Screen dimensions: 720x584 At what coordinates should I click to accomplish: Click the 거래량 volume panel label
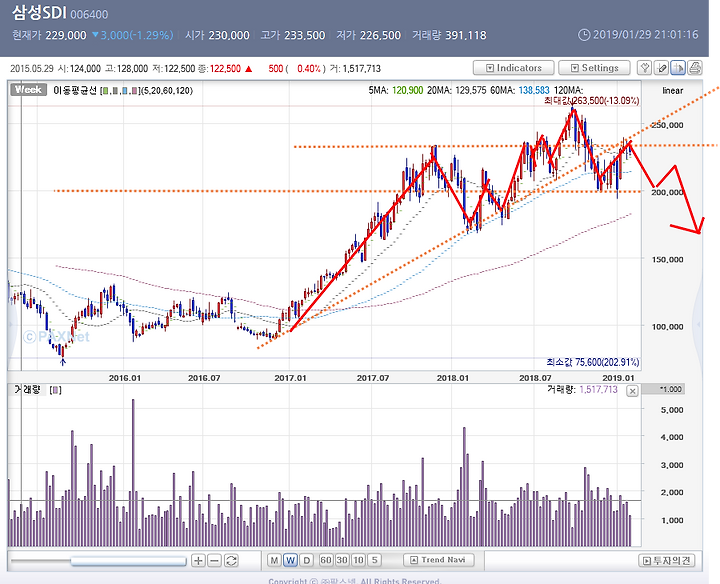(27, 390)
